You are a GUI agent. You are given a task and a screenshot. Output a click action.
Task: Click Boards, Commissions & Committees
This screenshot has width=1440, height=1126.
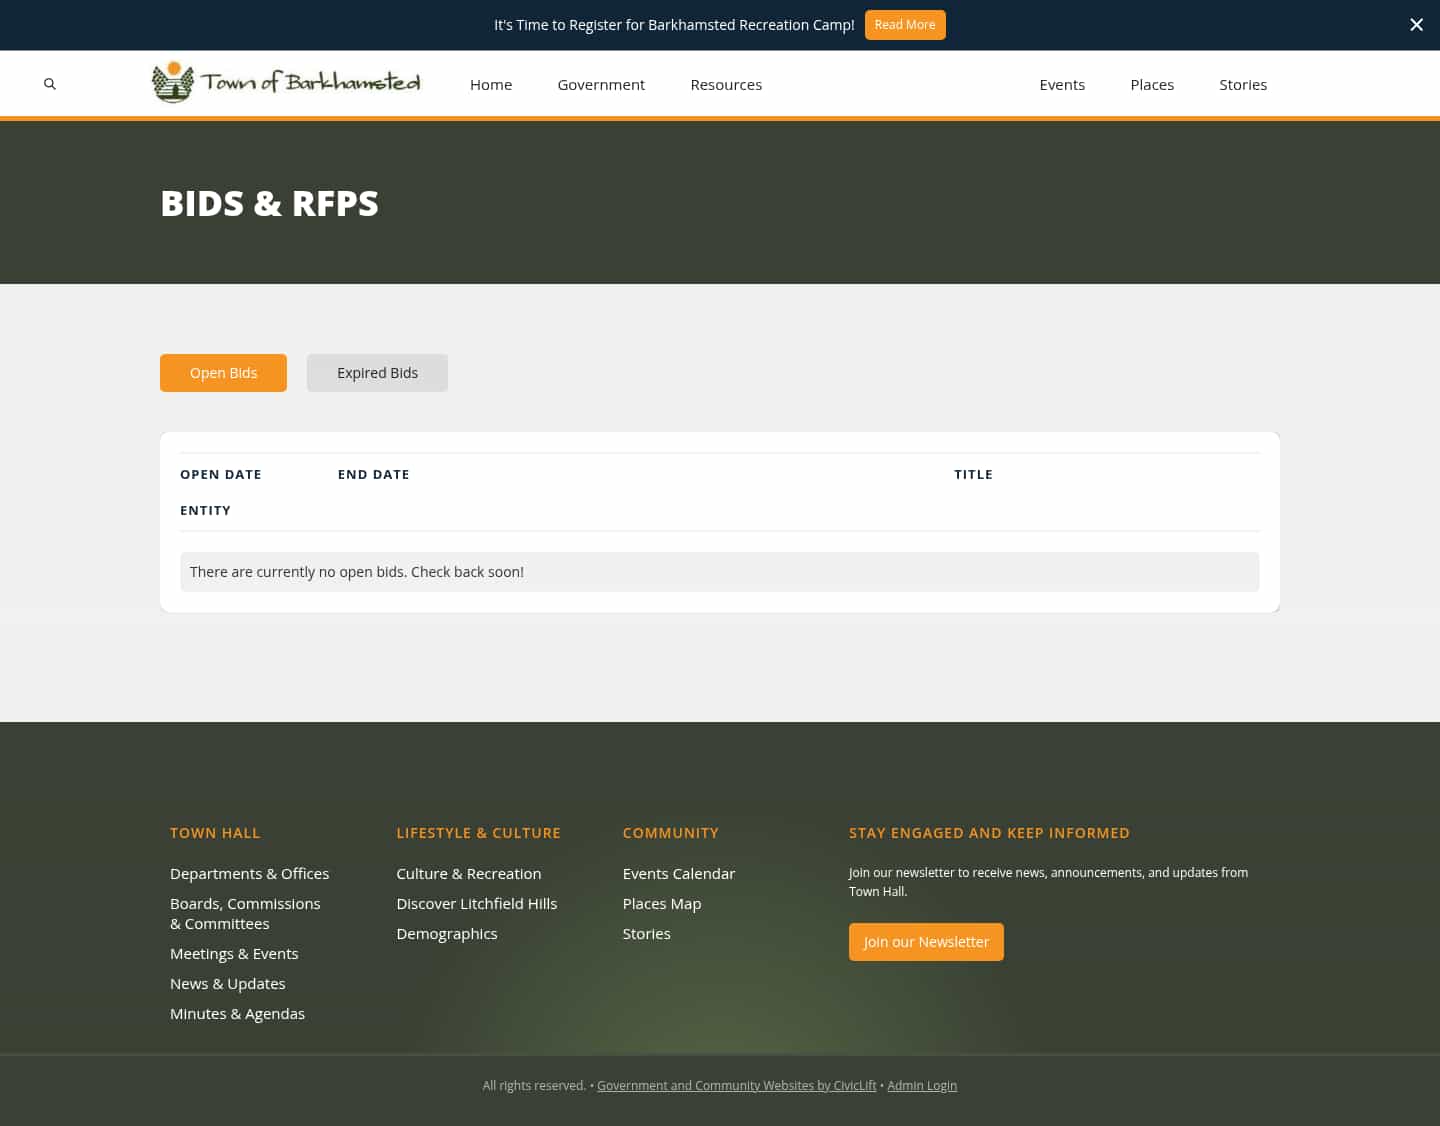click(245, 913)
